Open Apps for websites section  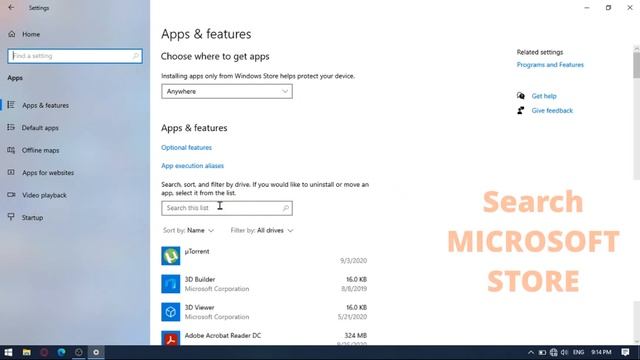(48, 173)
